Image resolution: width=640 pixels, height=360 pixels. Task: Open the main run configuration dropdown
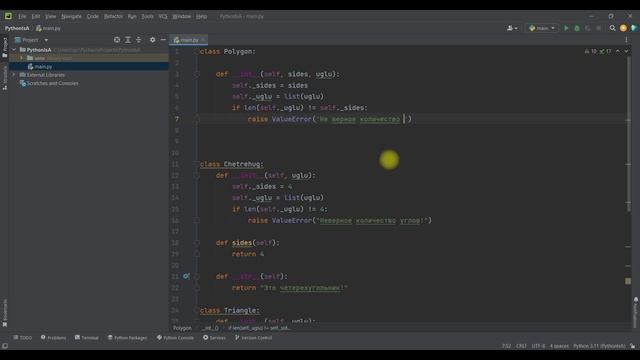point(542,28)
